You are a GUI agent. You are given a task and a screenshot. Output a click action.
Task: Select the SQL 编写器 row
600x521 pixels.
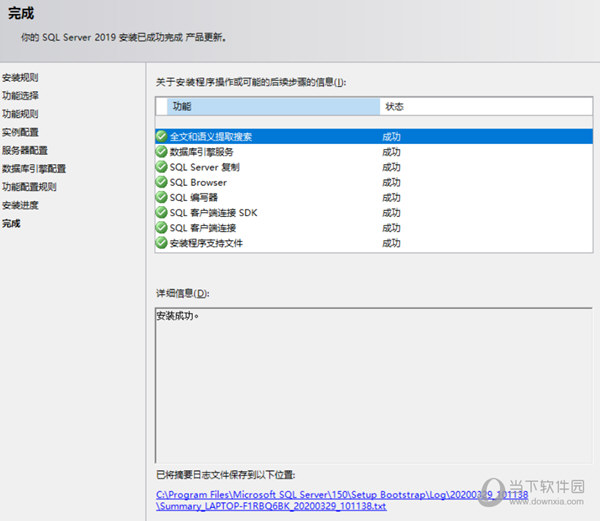(374, 197)
